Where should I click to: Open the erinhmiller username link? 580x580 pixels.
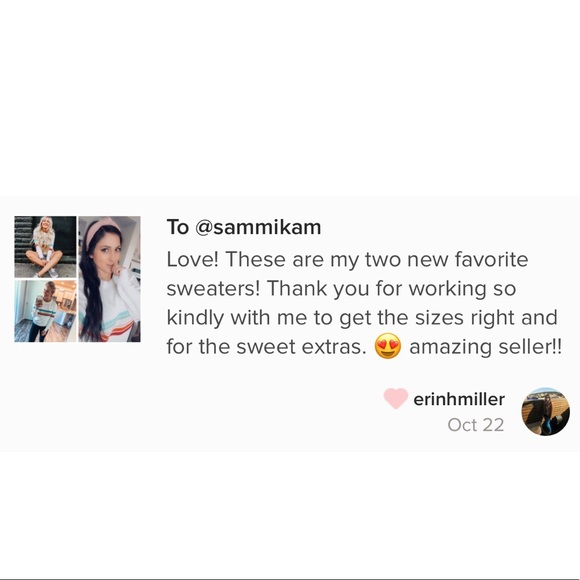(459, 399)
